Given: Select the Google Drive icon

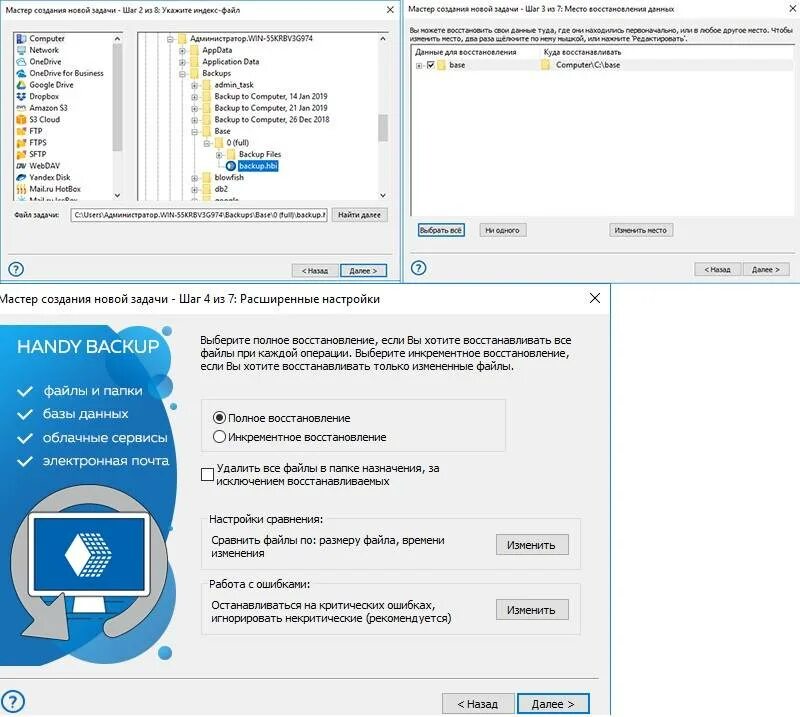Looking at the screenshot, I should pos(21,85).
